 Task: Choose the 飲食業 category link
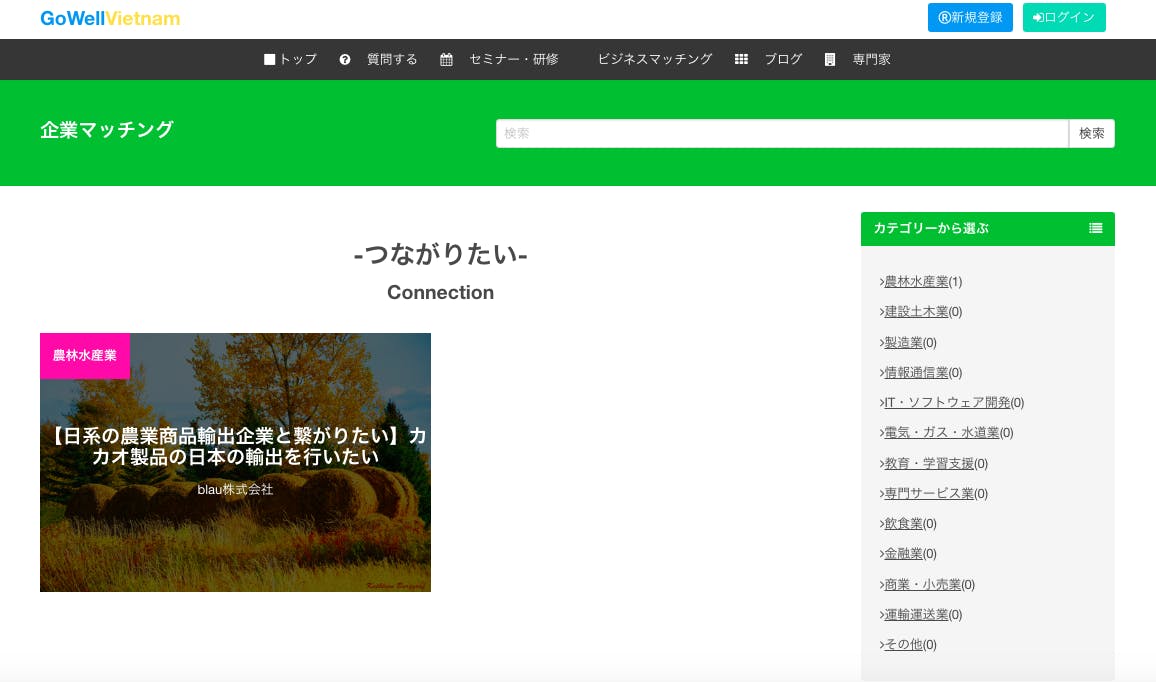tap(903, 524)
